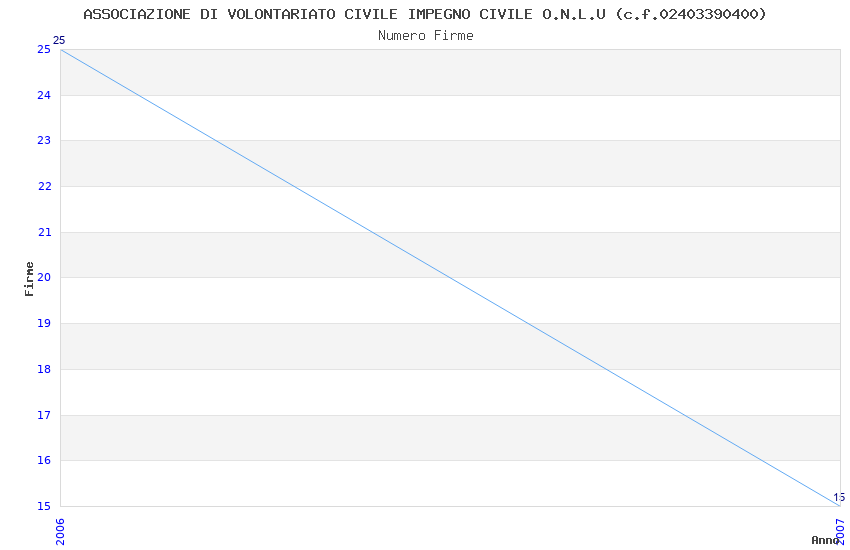Click the y-axis tick label 17
The width and height of the screenshot is (850, 550).
click(x=44, y=415)
